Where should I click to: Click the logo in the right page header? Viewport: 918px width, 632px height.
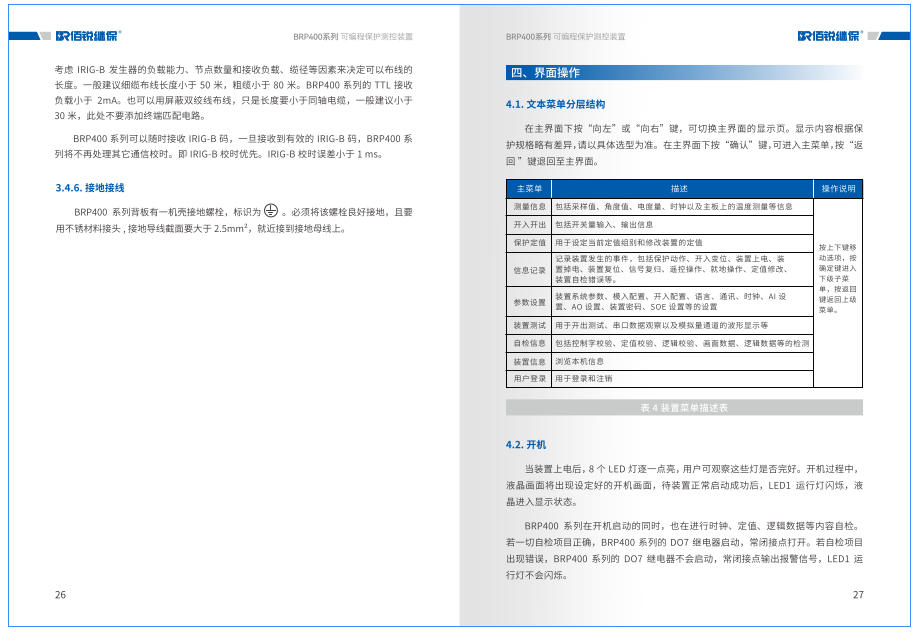[x=831, y=35]
